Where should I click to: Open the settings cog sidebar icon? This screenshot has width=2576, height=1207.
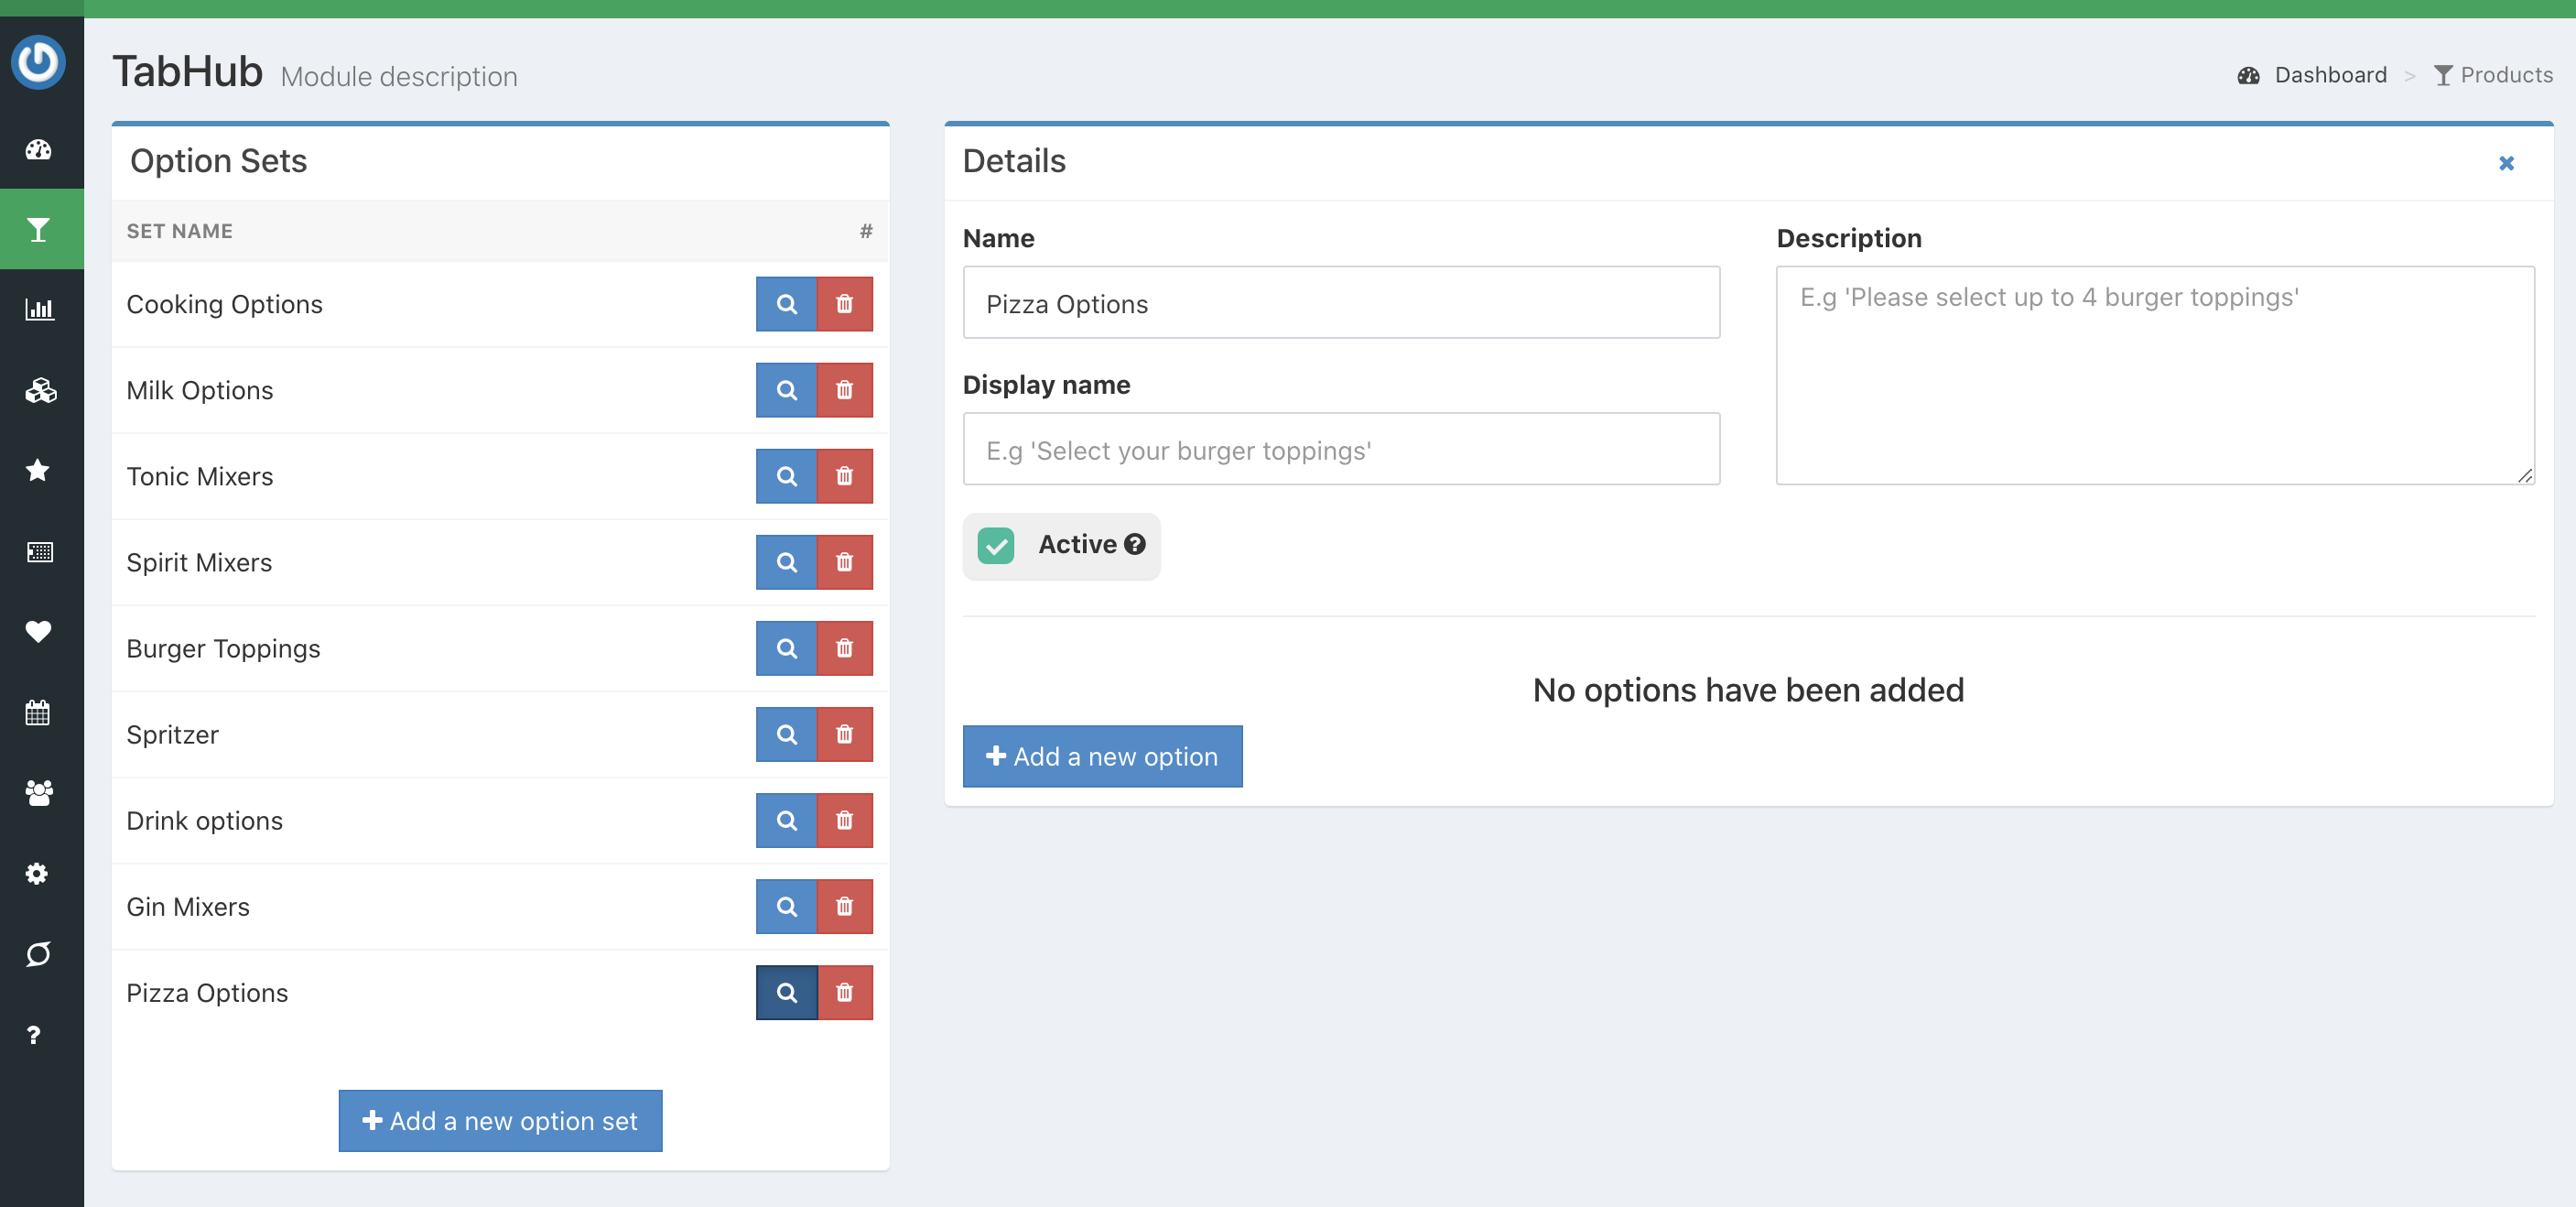(38, 874)
